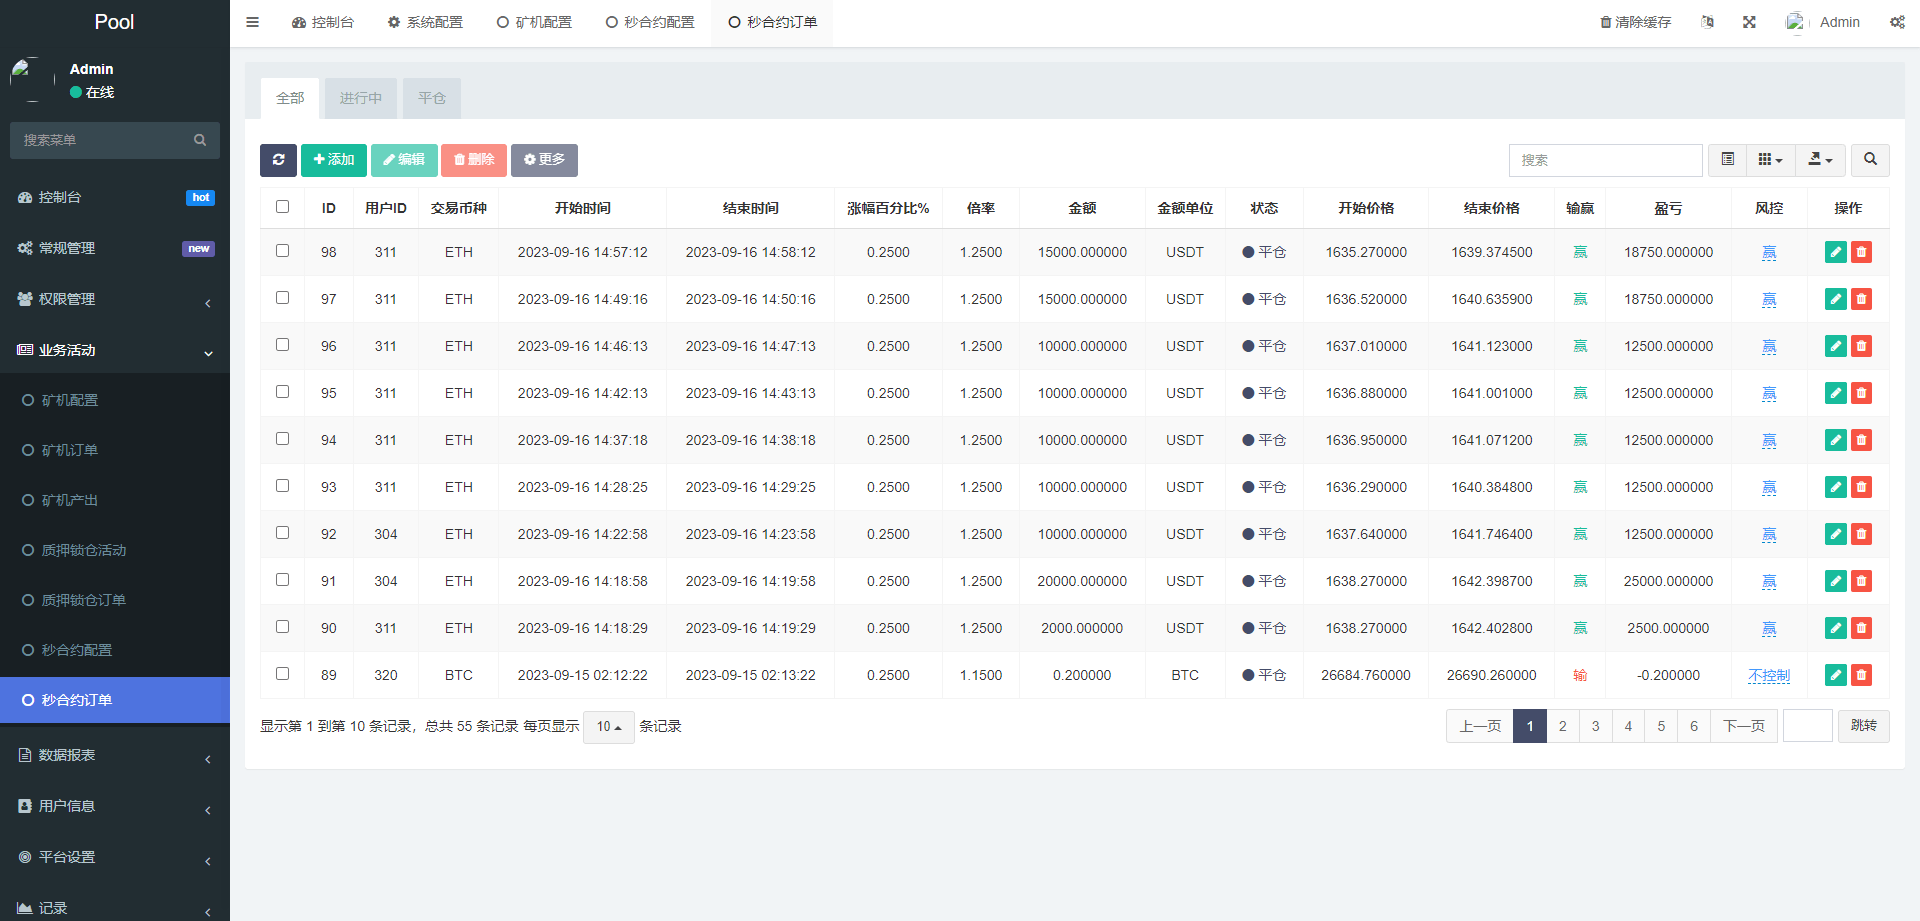
Task: Open the export dropdown next to columns button
Action: tap(1820, 160)
